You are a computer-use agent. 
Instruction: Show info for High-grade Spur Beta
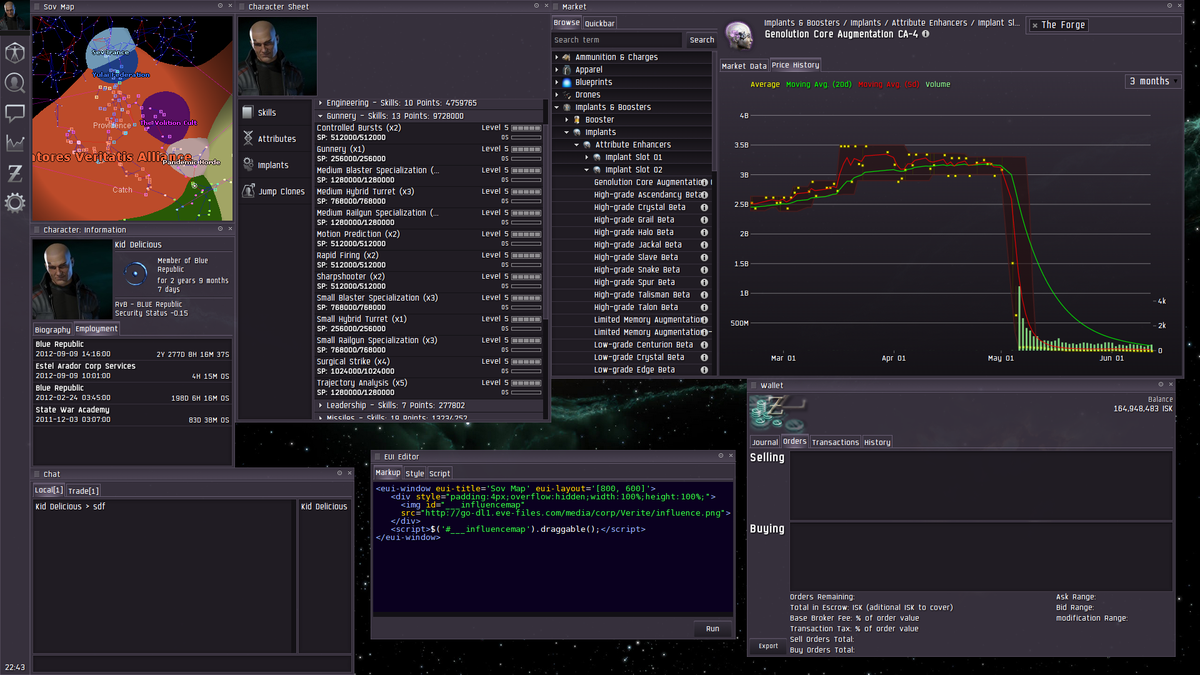click(x=705, y=282)
